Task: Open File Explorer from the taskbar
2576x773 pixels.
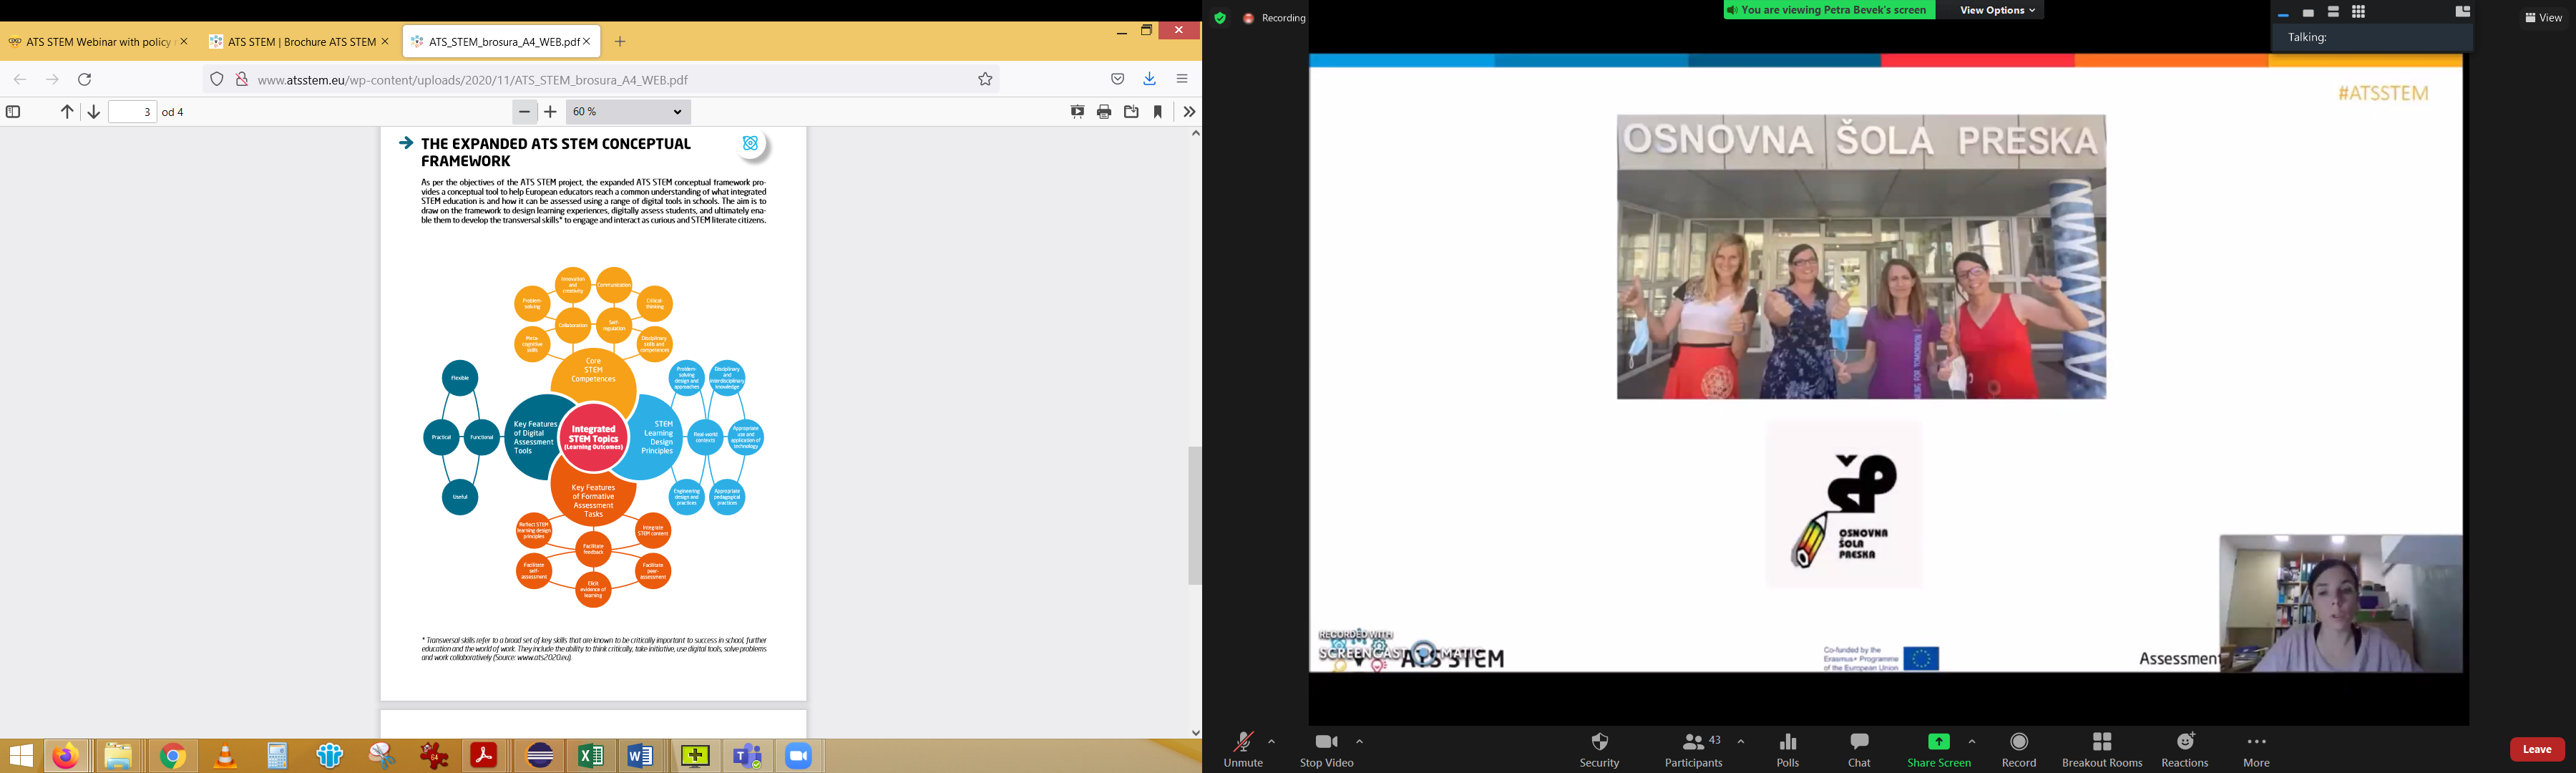Action: point(118,756)
